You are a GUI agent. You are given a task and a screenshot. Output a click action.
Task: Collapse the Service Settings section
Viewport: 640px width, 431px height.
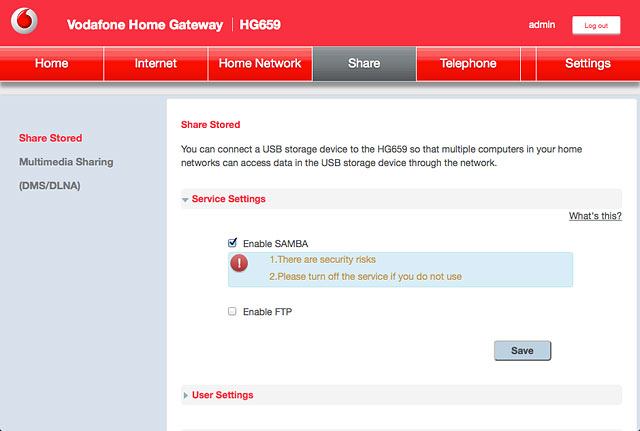coord(401,199)
